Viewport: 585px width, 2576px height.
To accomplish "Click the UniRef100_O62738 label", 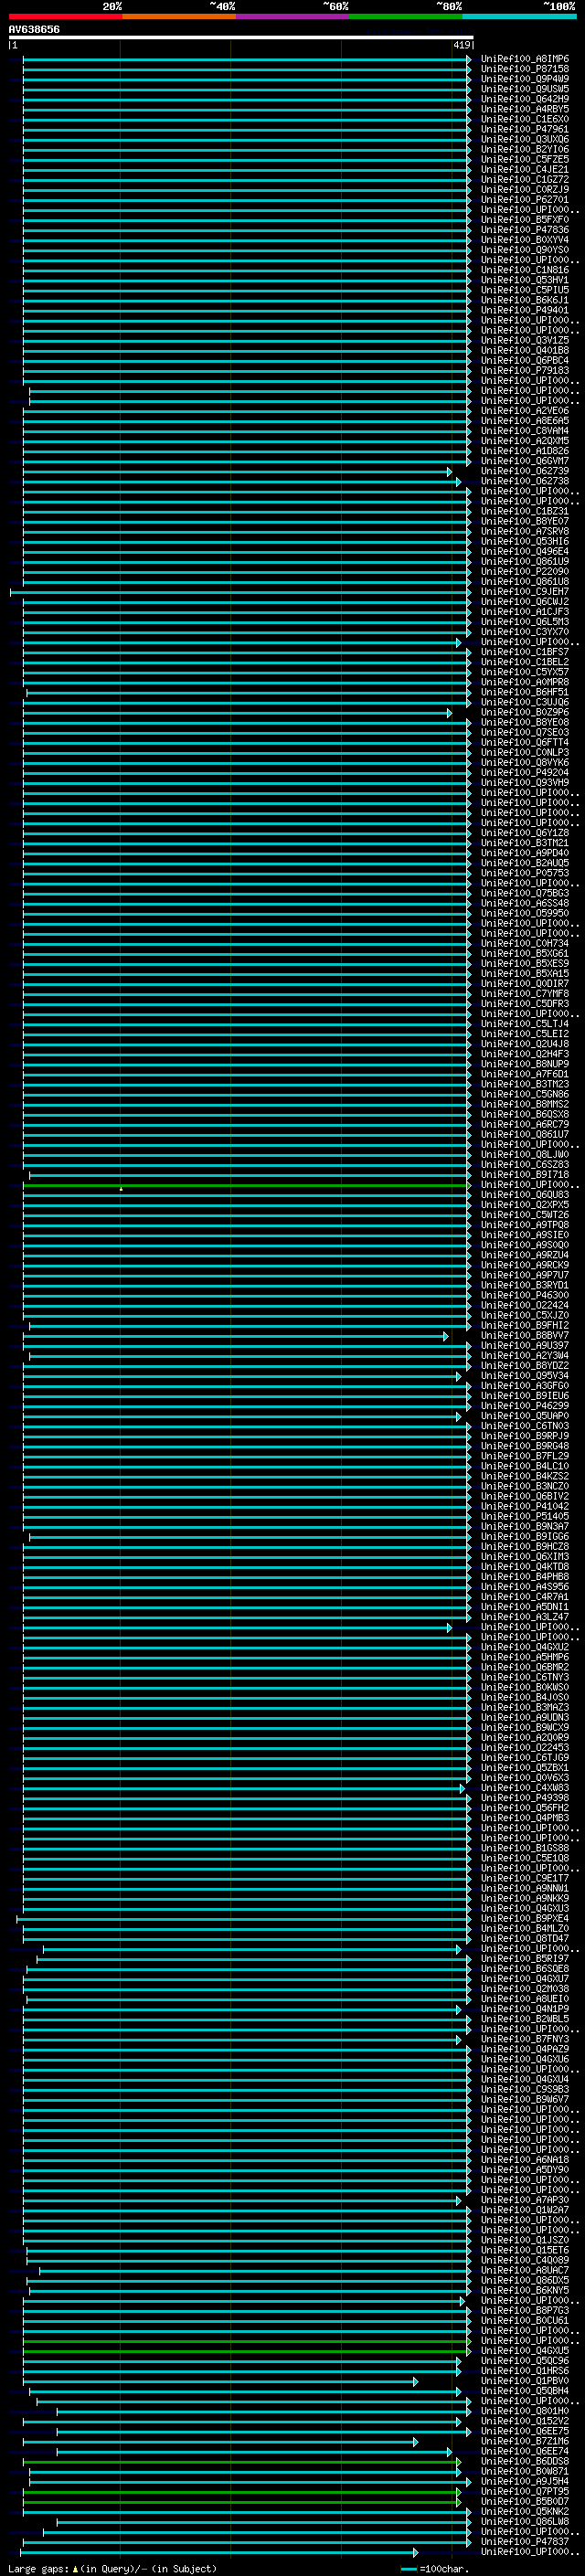I will 525,481.
